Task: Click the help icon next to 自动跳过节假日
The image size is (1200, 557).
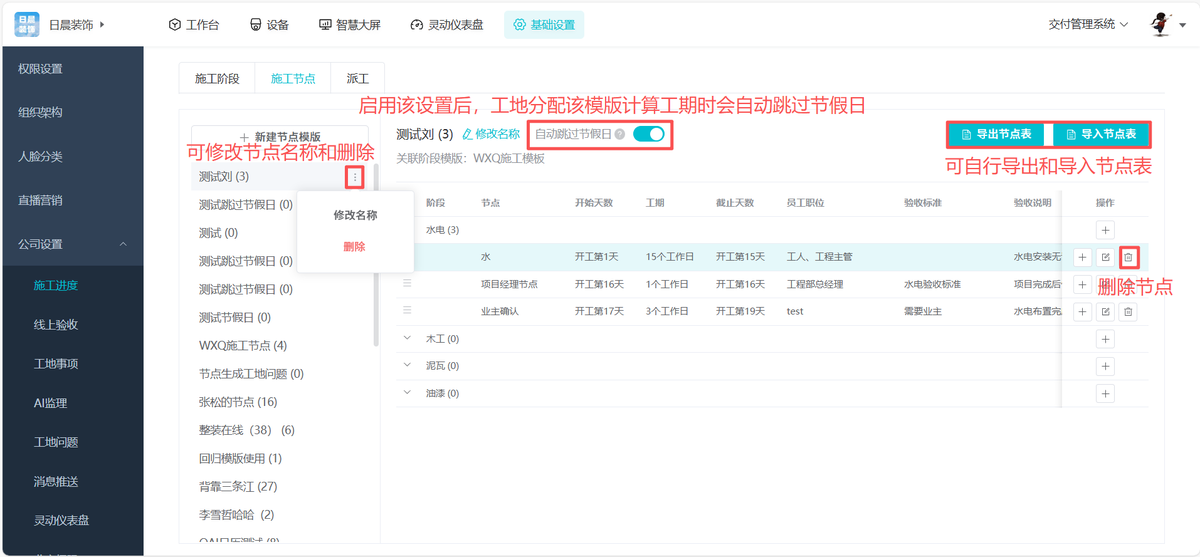Action: (x=620, y=134)
